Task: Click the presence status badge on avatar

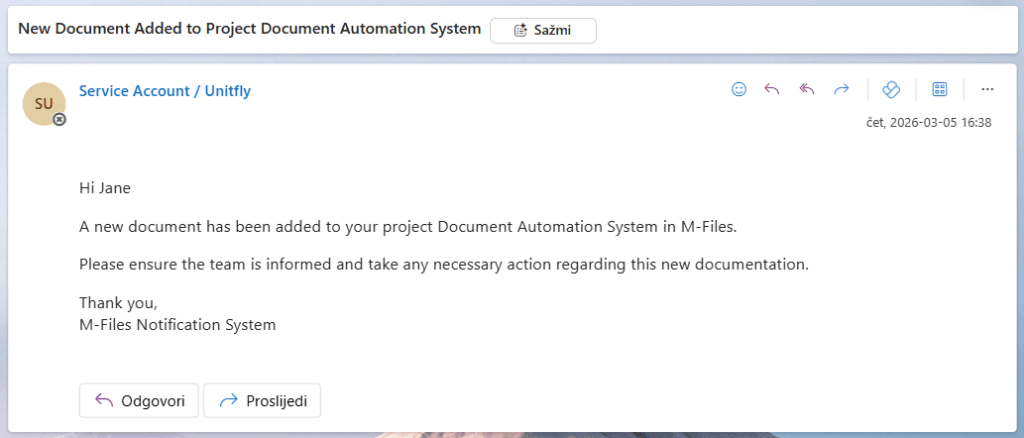Action: coord(59,119)
